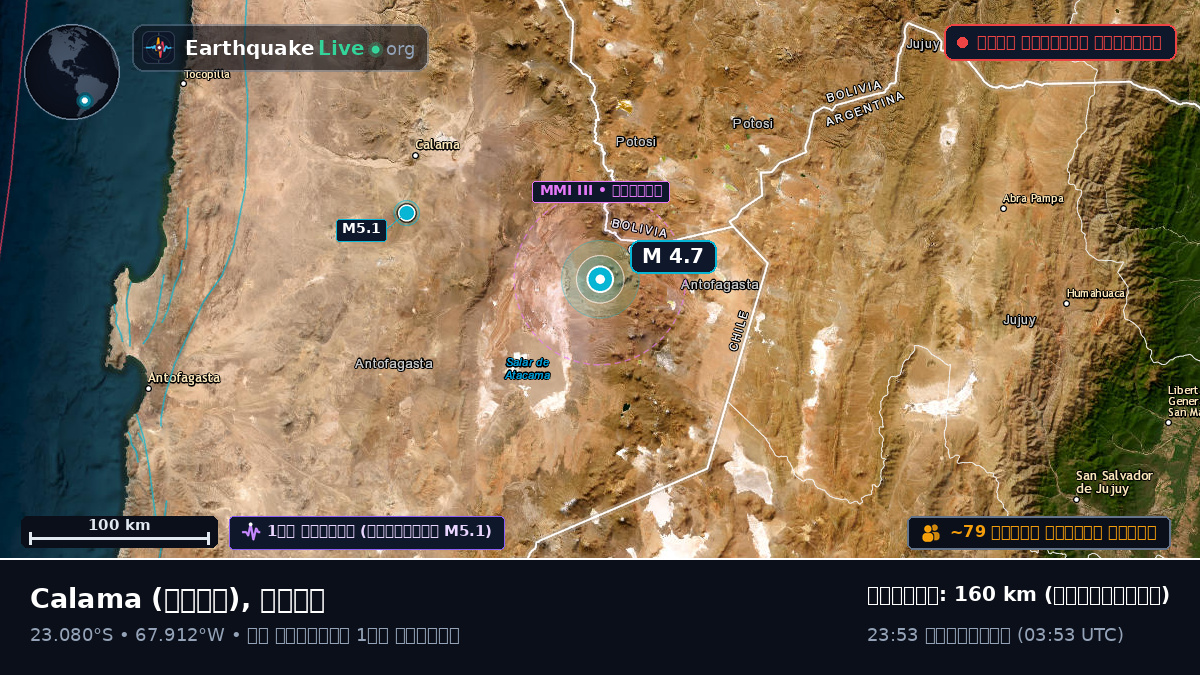Screen dimensions: 1200x675
Task: Click the Salar de Atacama label
Action: pos(527,368)
